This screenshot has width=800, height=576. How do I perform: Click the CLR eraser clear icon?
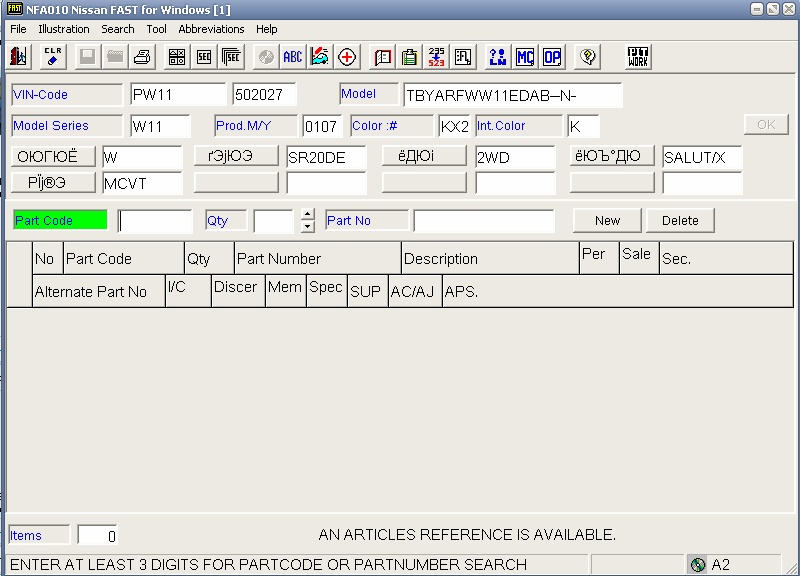[53, 57]
